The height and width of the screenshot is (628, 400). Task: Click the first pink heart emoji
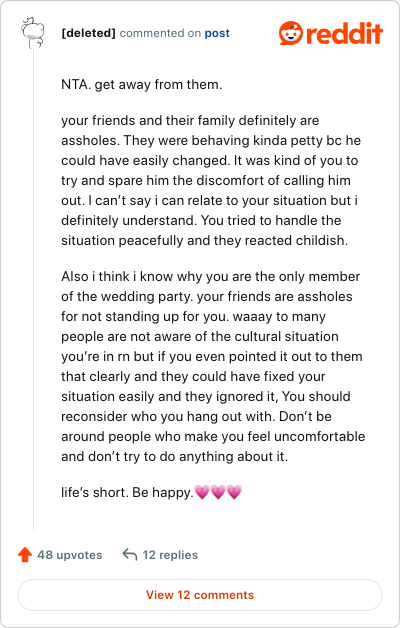coord(202,492)
